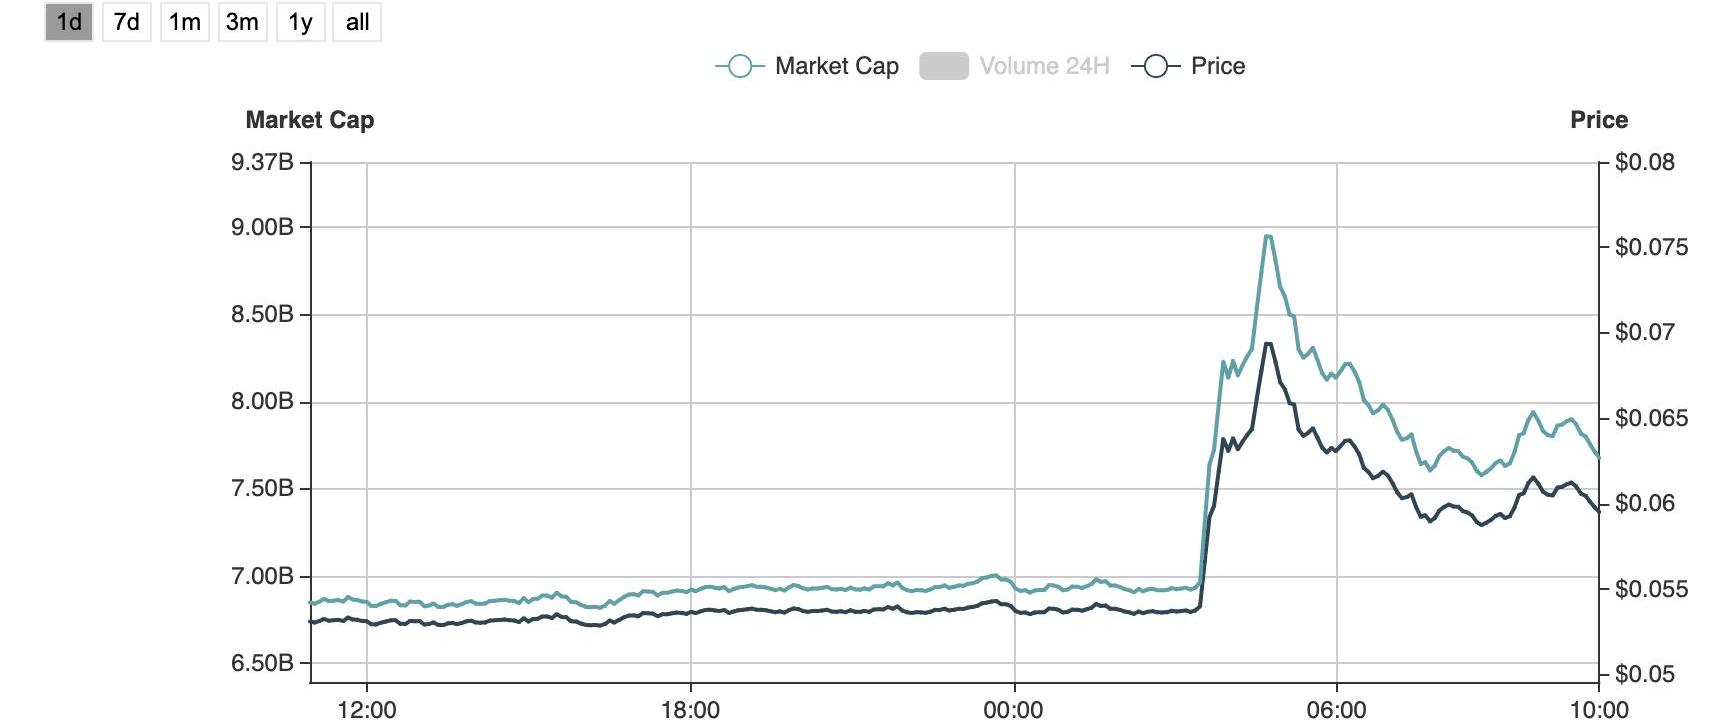1734x720 pixels.
Task: Click the Price legend circle icon
Action: tap(1155, 66)
